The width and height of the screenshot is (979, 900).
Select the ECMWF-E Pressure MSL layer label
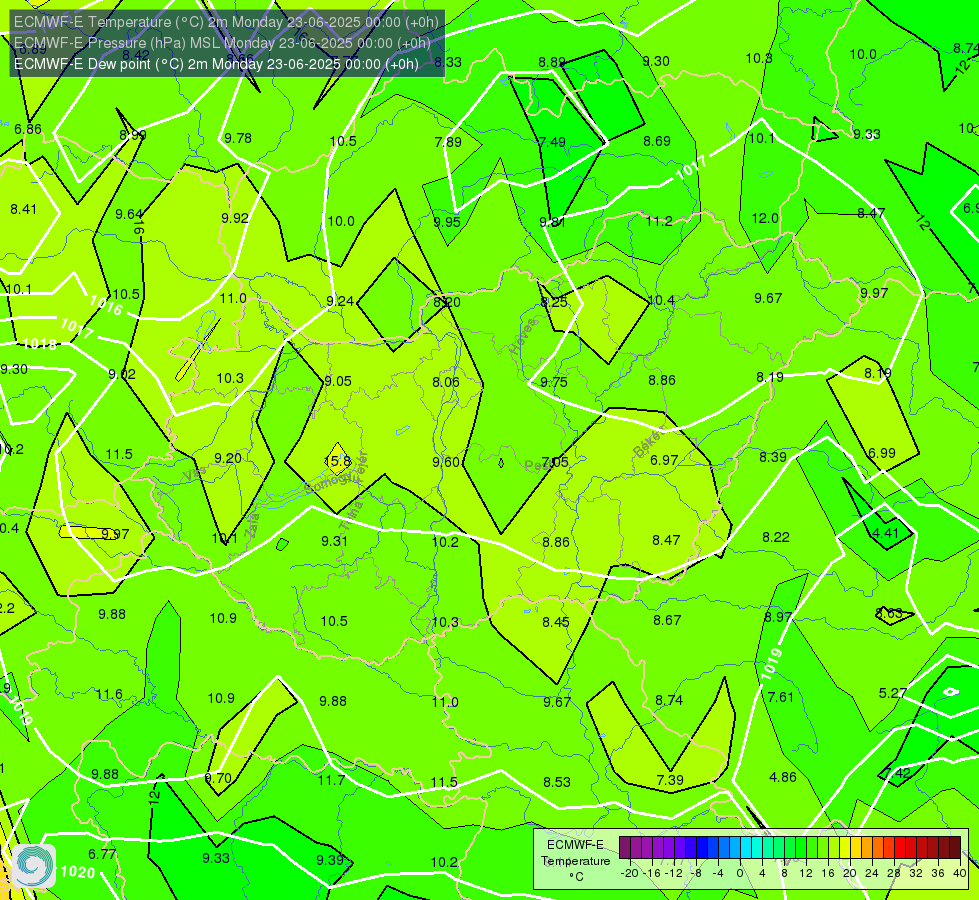222,43
